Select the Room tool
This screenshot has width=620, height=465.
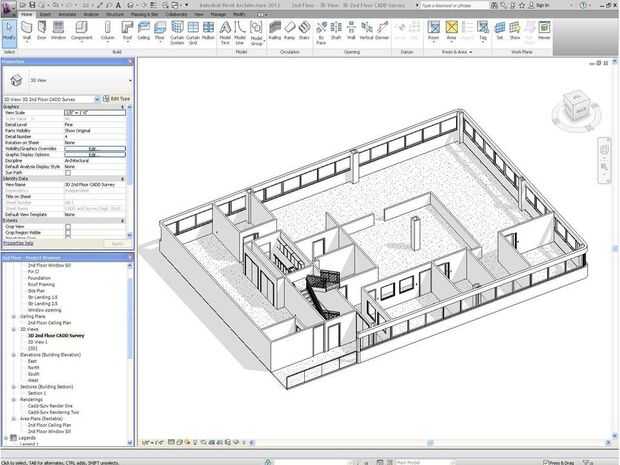[x=434, y=31]
